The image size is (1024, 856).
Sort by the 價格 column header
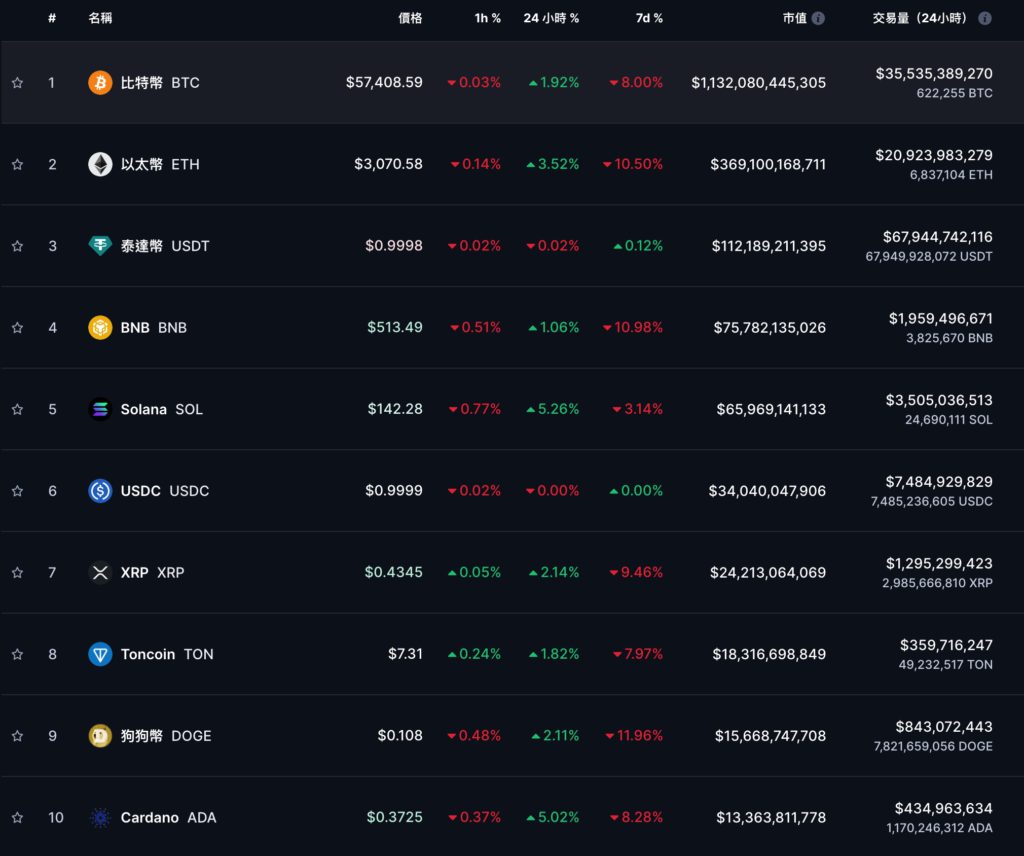tap(410, 18)
